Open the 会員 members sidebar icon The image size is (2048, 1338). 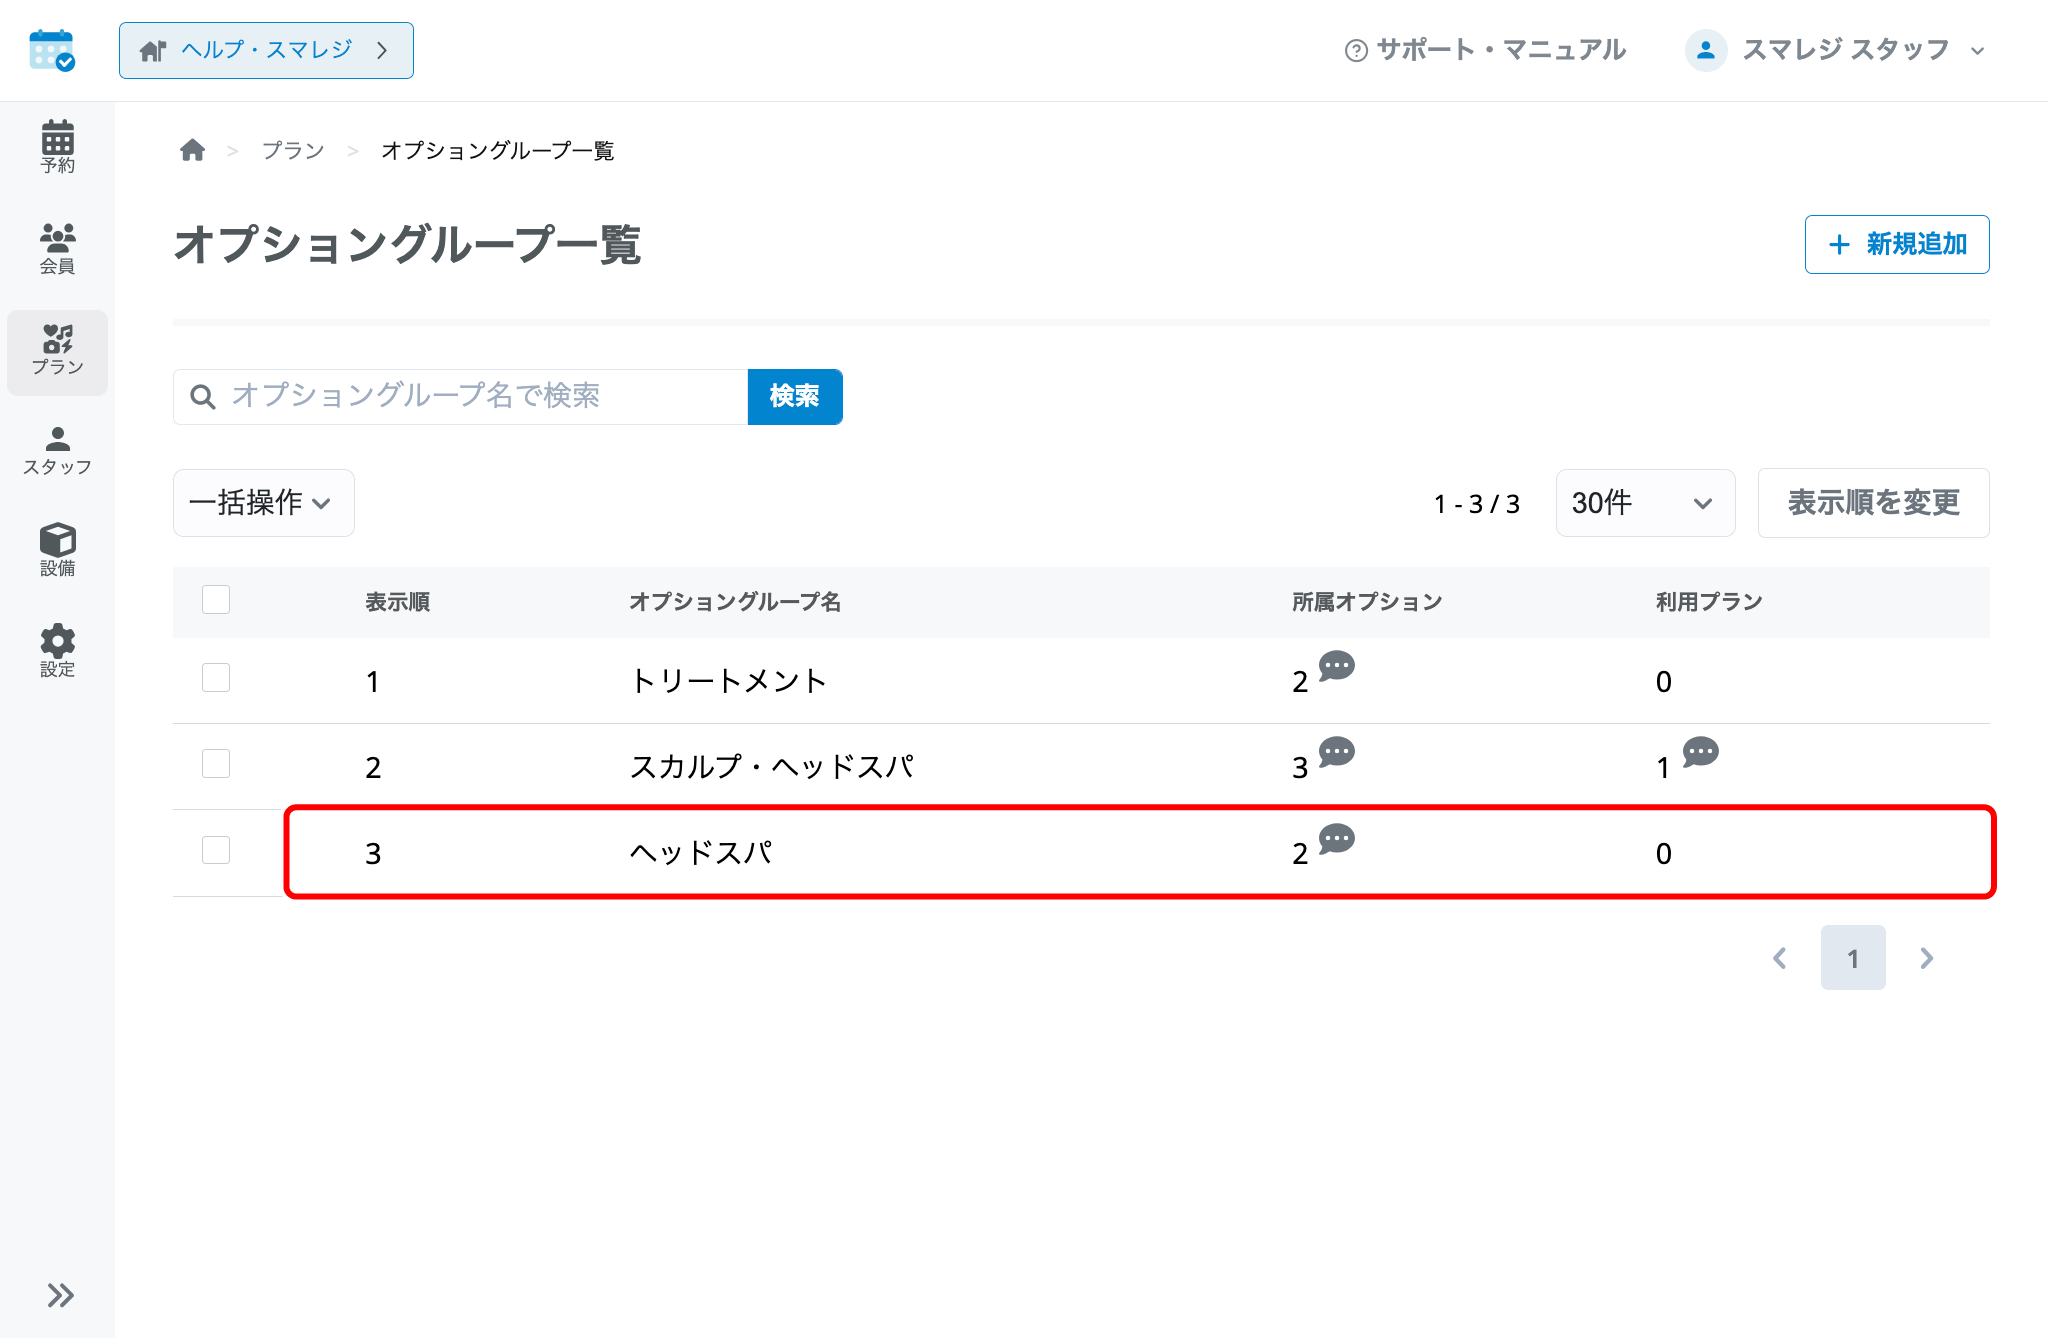pos(57,248)
